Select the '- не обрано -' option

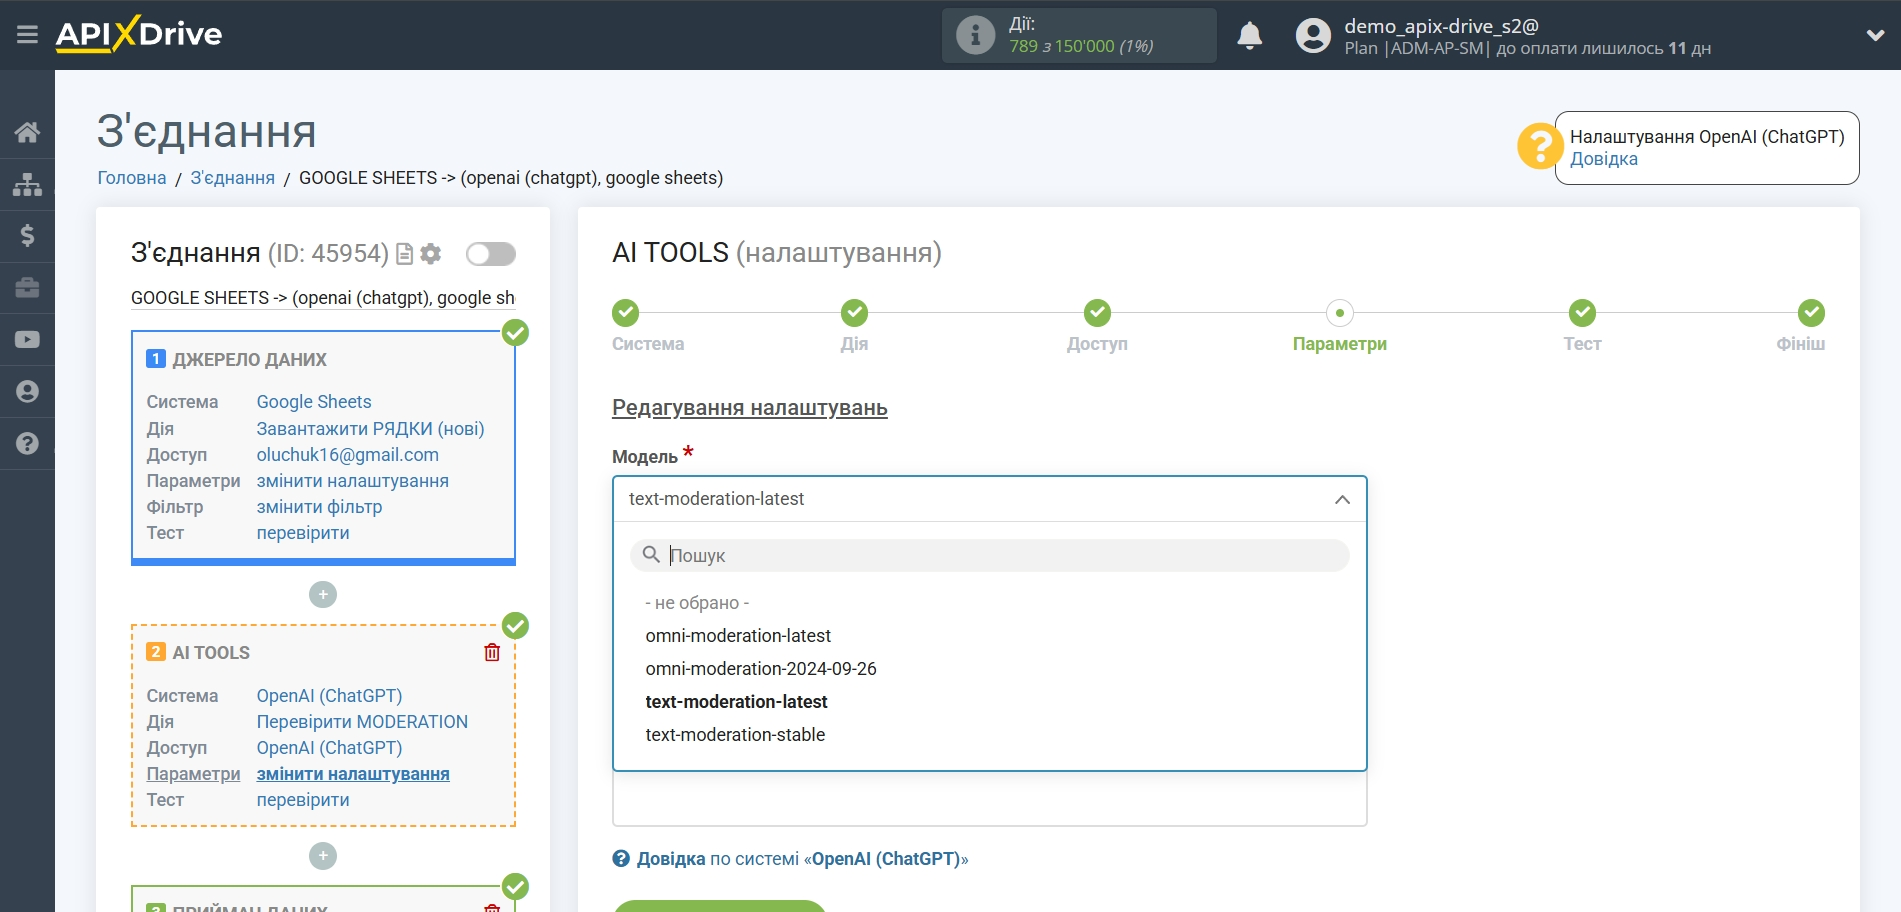coord(697,603)
